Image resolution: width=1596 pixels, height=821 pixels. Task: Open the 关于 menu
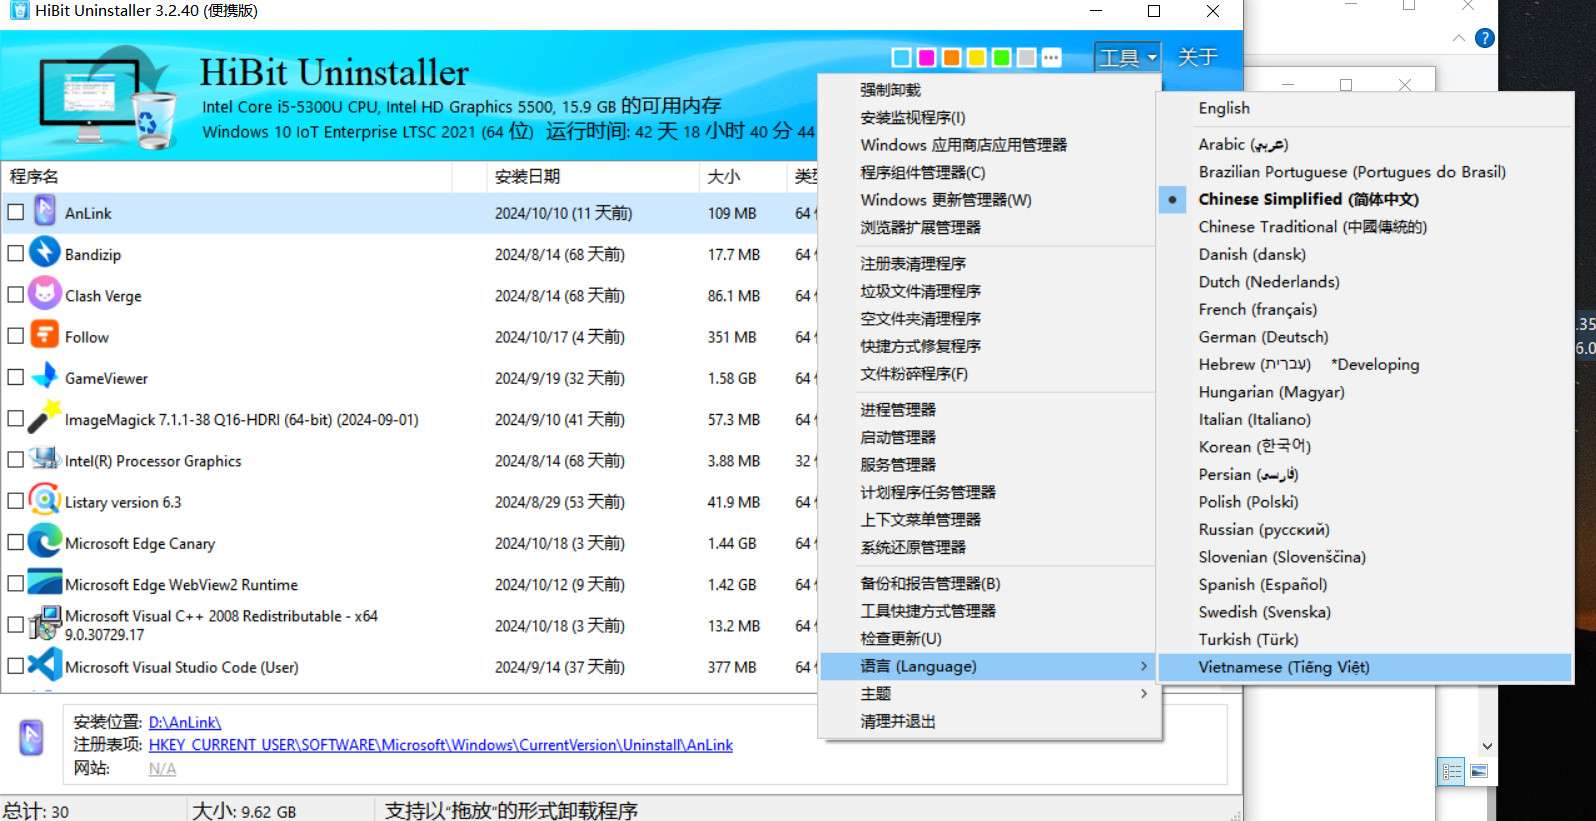[1198, 57]
